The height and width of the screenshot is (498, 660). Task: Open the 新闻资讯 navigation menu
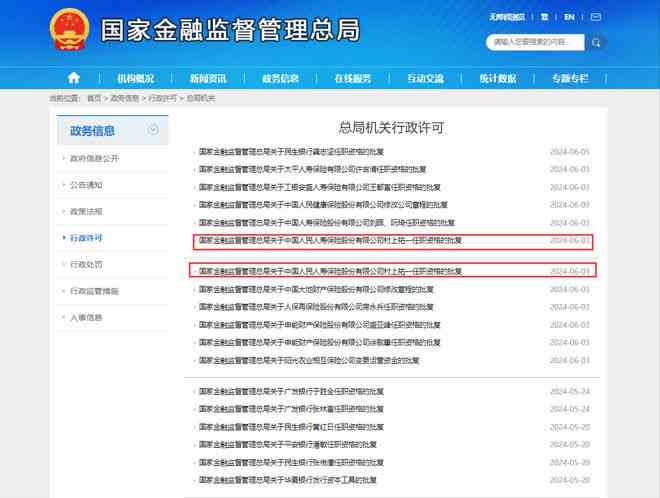(208, 78)
